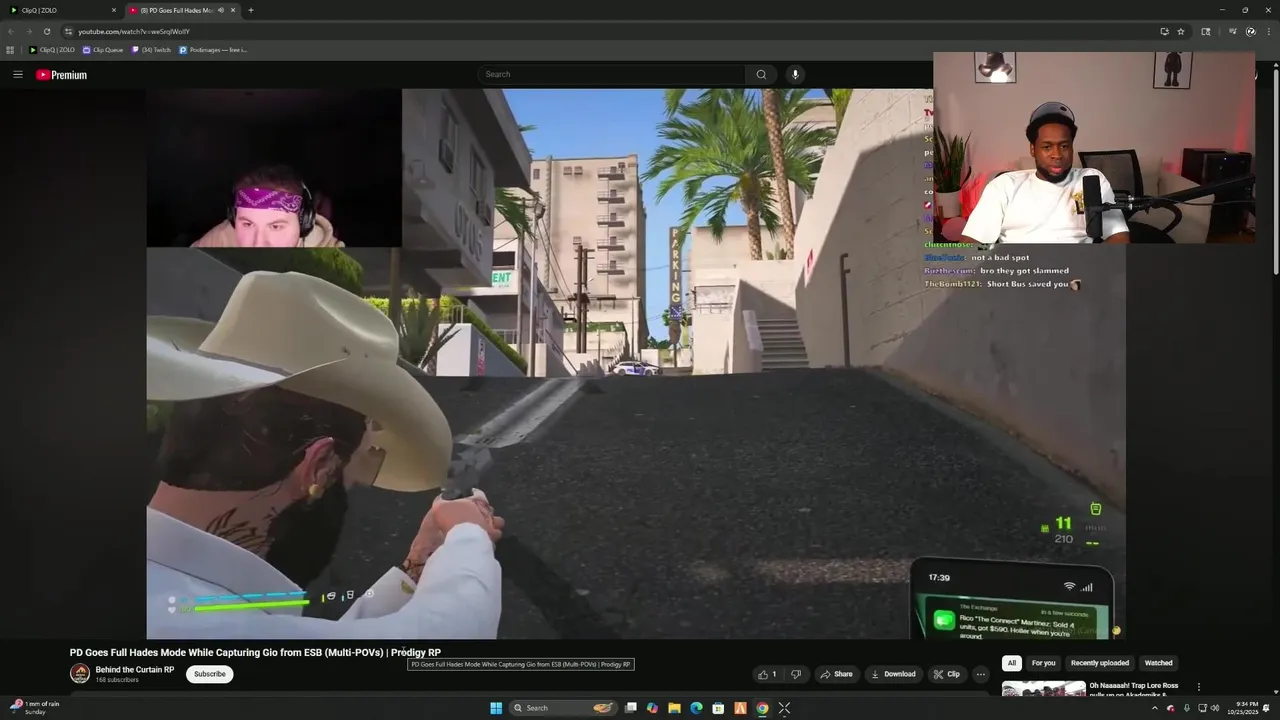1280x720 pixels.
Task: Create a clip with Clip button
Action: [x=946, y=674]
